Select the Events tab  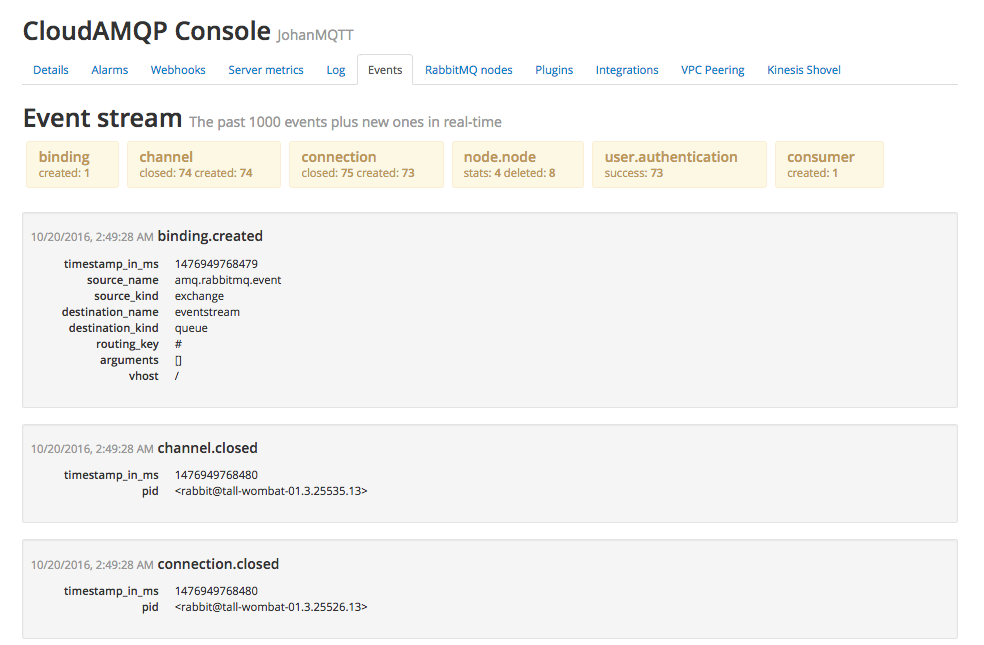[x=385, y=70]
